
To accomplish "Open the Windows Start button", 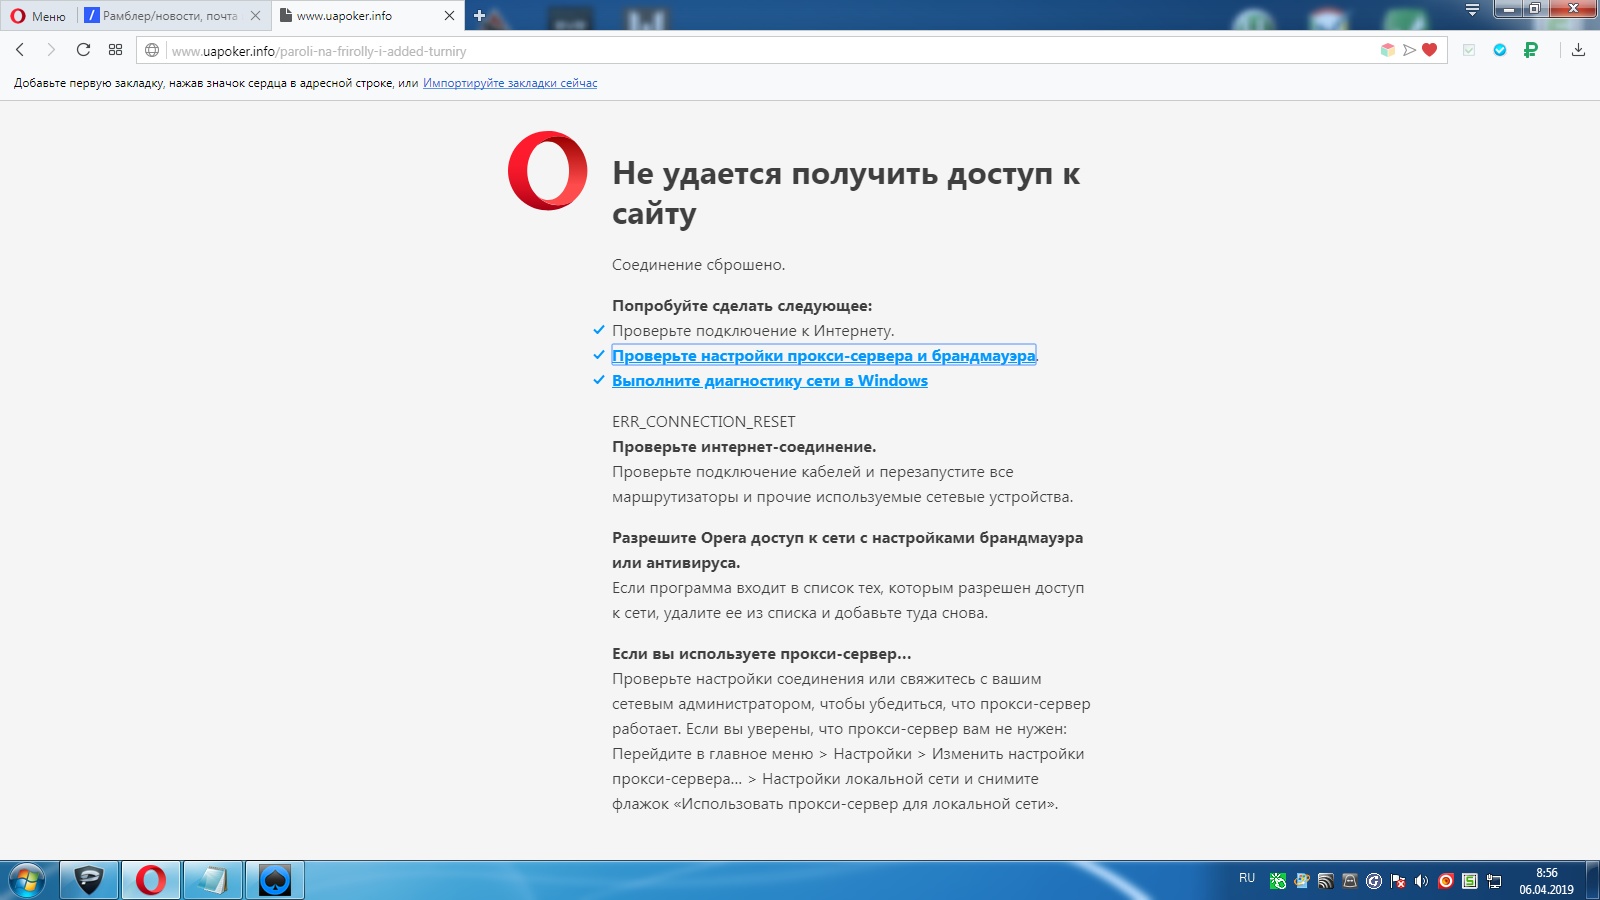I will coord(27,881).
